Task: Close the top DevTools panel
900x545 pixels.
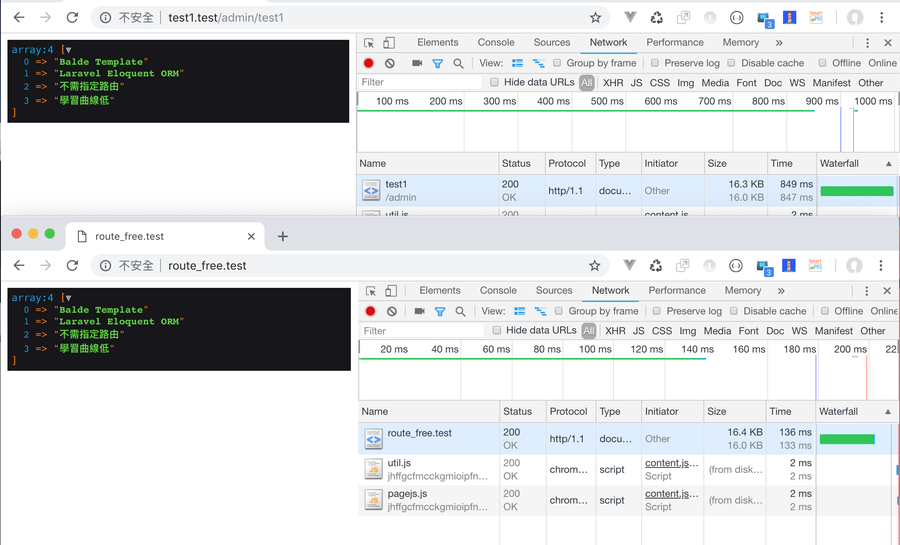Action: tap(888, 43)
